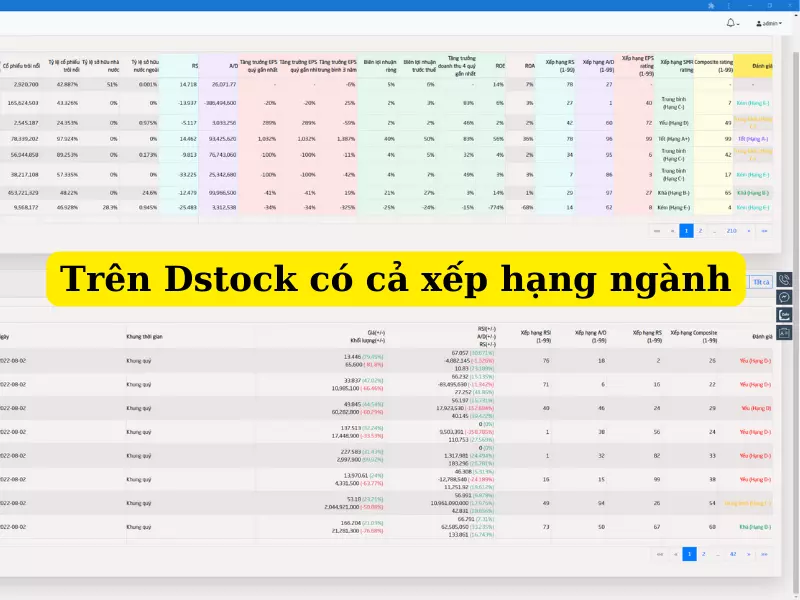Click 'Xếp hạng SMR rating' column header
800x600 pixels.
pos(675,66)
